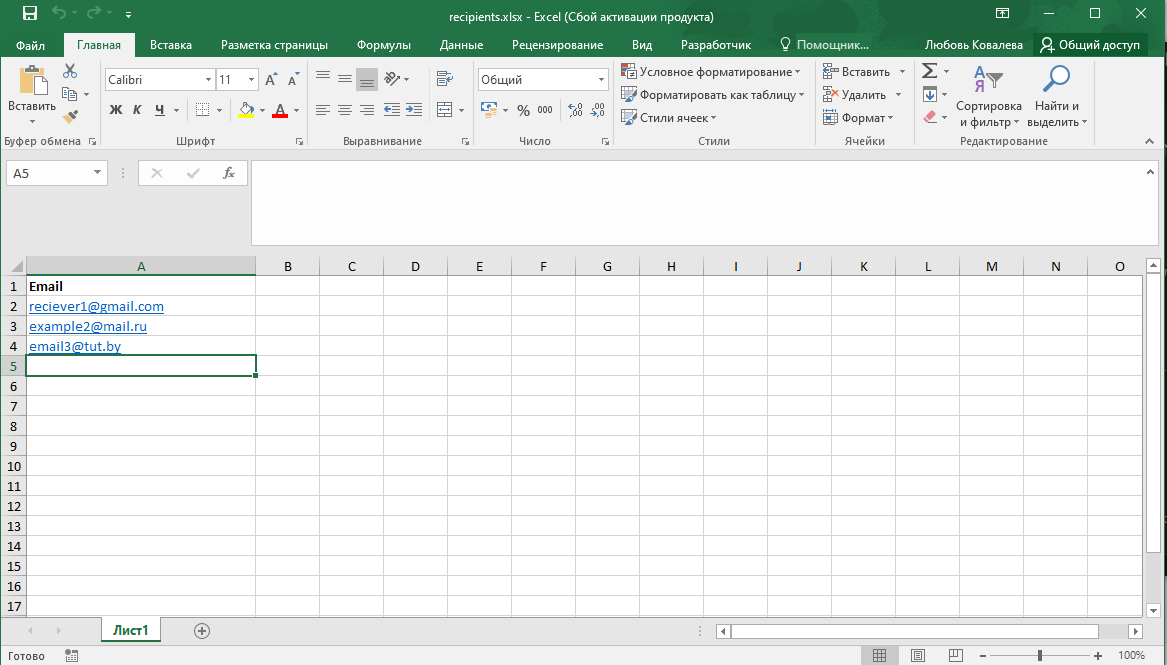
Task: Align text right
Action: point(367,110)
